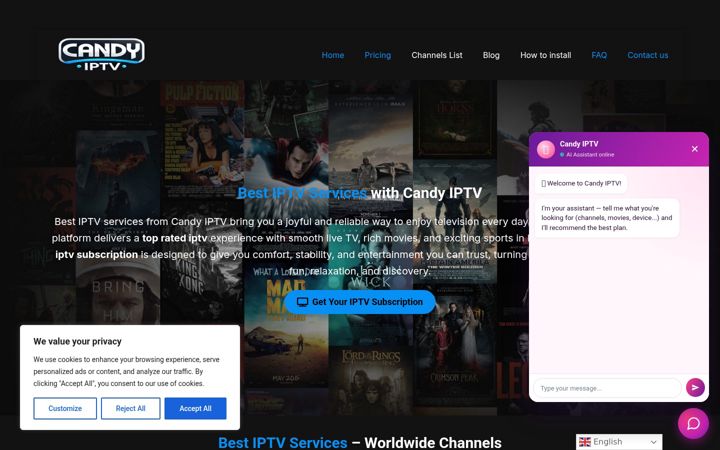This screenshot has width=720, height=450.
Task: Click the chat assistant avatar icon
Action: (546, 149)
